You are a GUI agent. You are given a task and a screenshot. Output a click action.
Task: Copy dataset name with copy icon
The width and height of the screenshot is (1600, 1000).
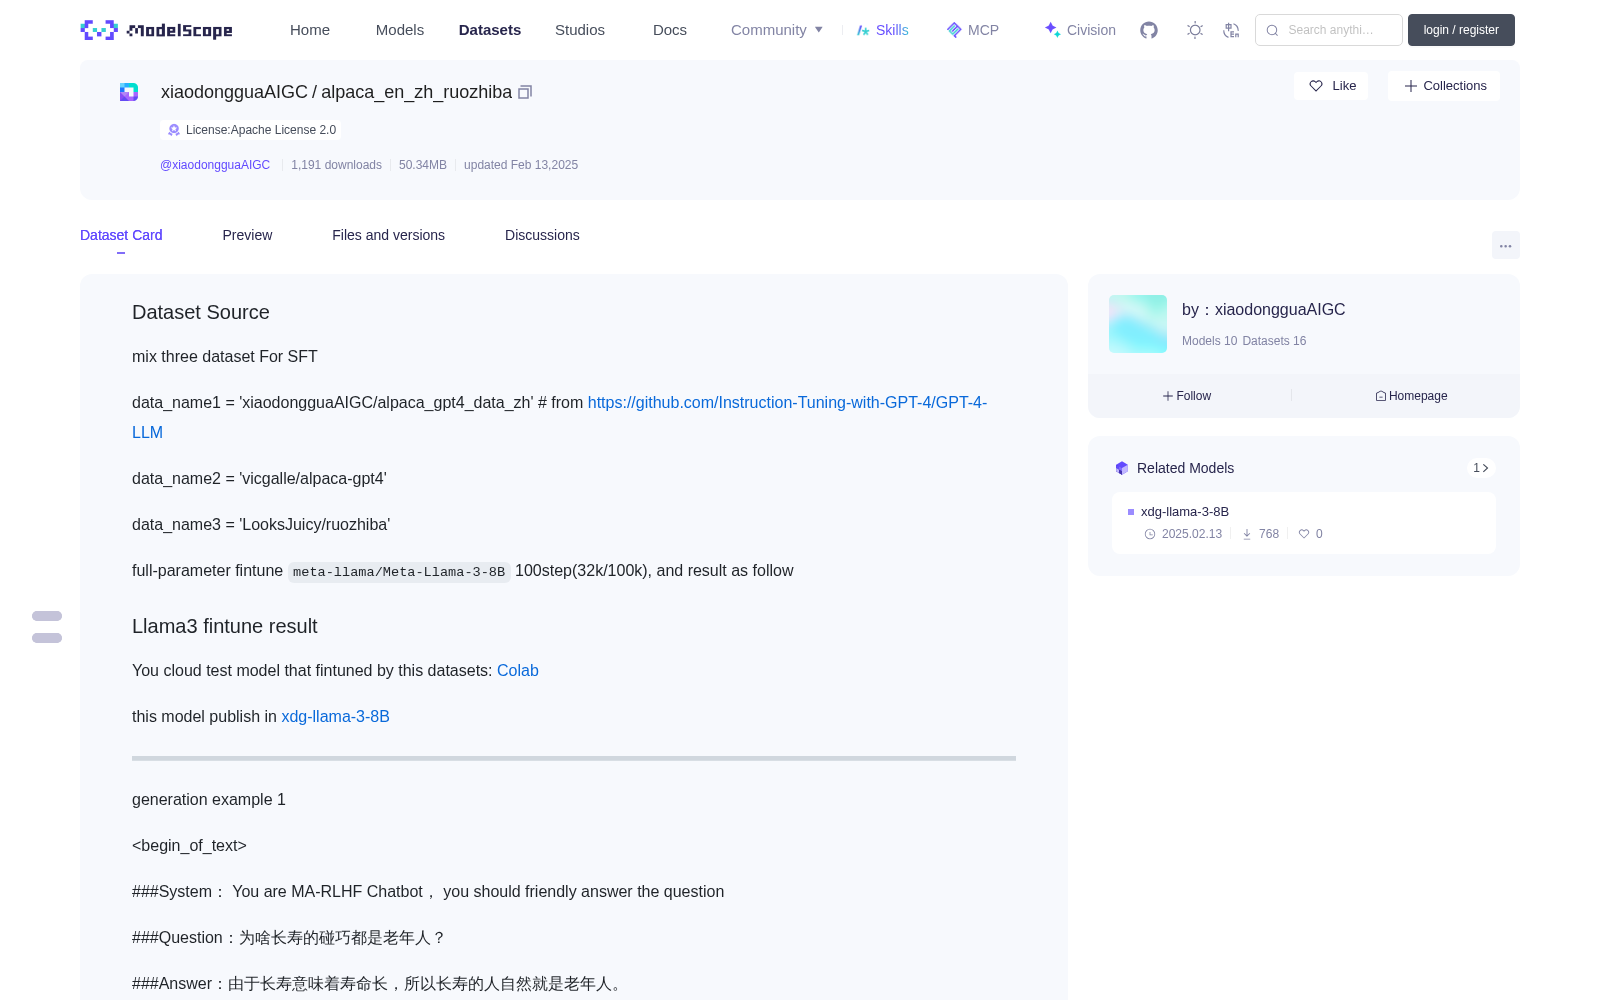coord(525,92)
